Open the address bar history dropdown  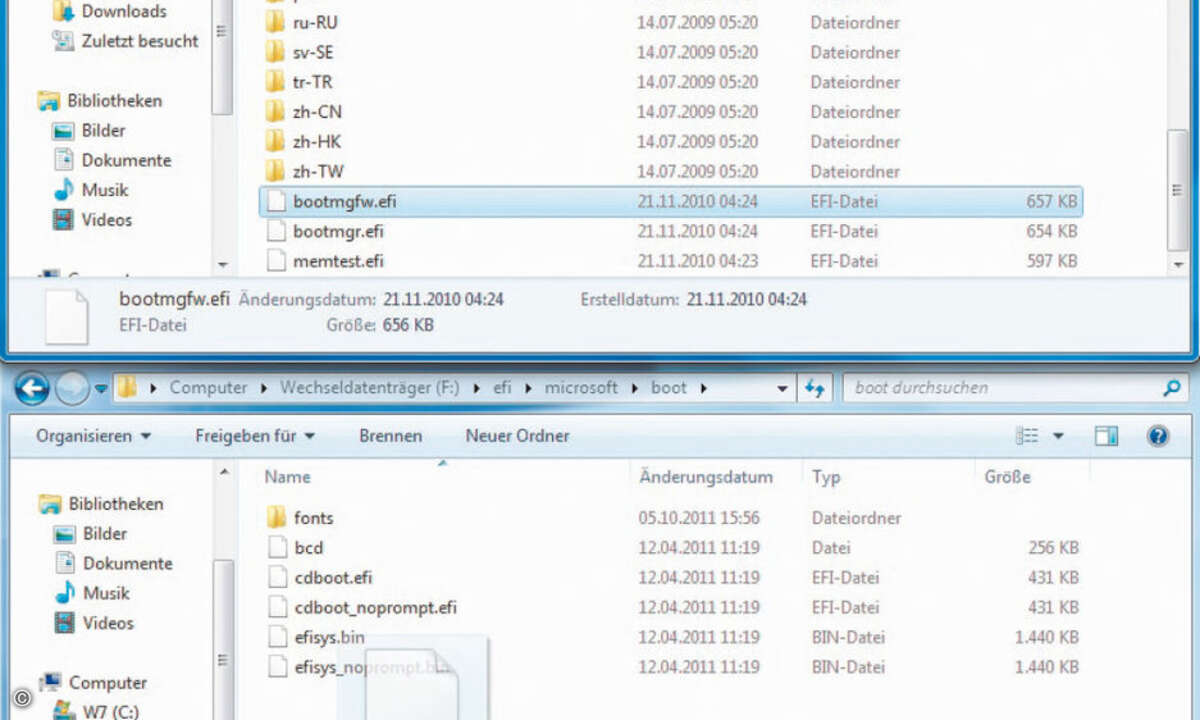(x=782, y=388)
